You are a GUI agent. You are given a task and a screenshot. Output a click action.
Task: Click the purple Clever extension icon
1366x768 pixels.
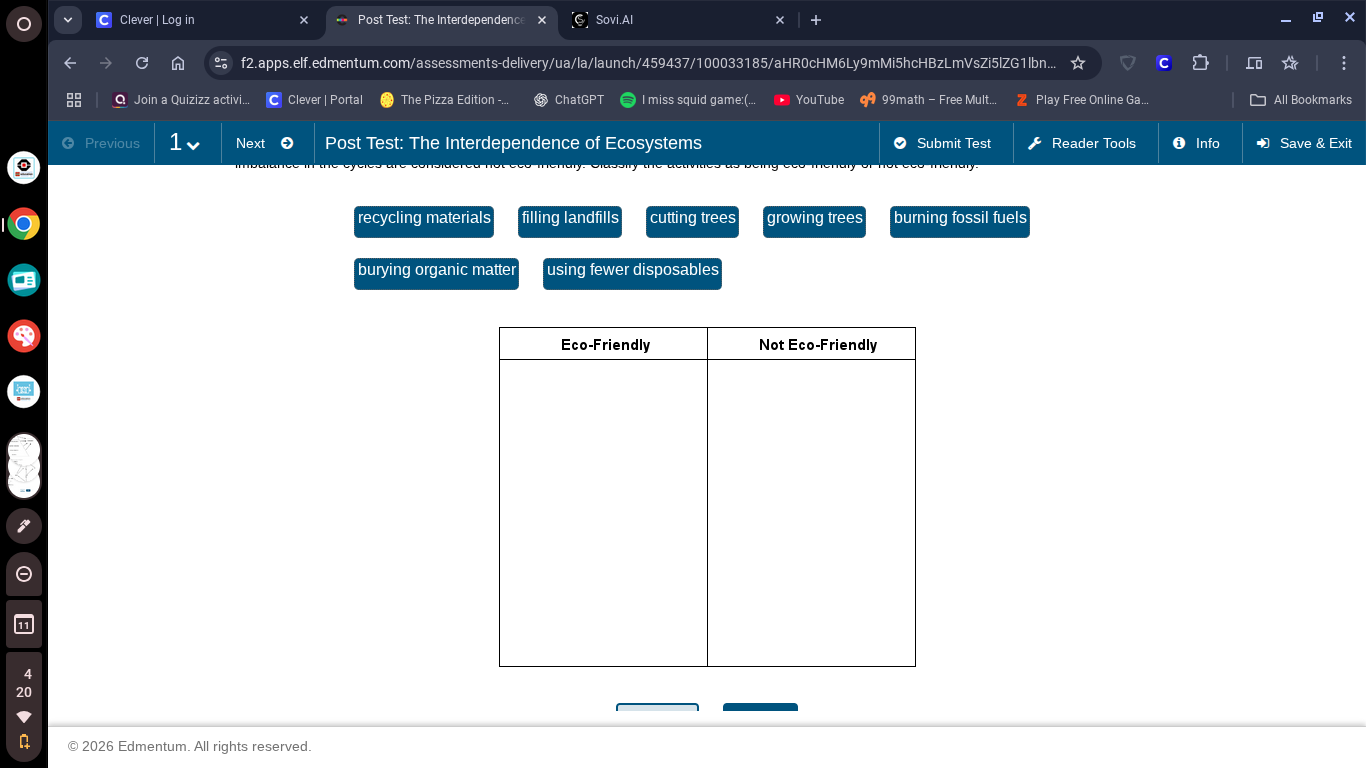pyautogui.click(x=1163, y=62)
